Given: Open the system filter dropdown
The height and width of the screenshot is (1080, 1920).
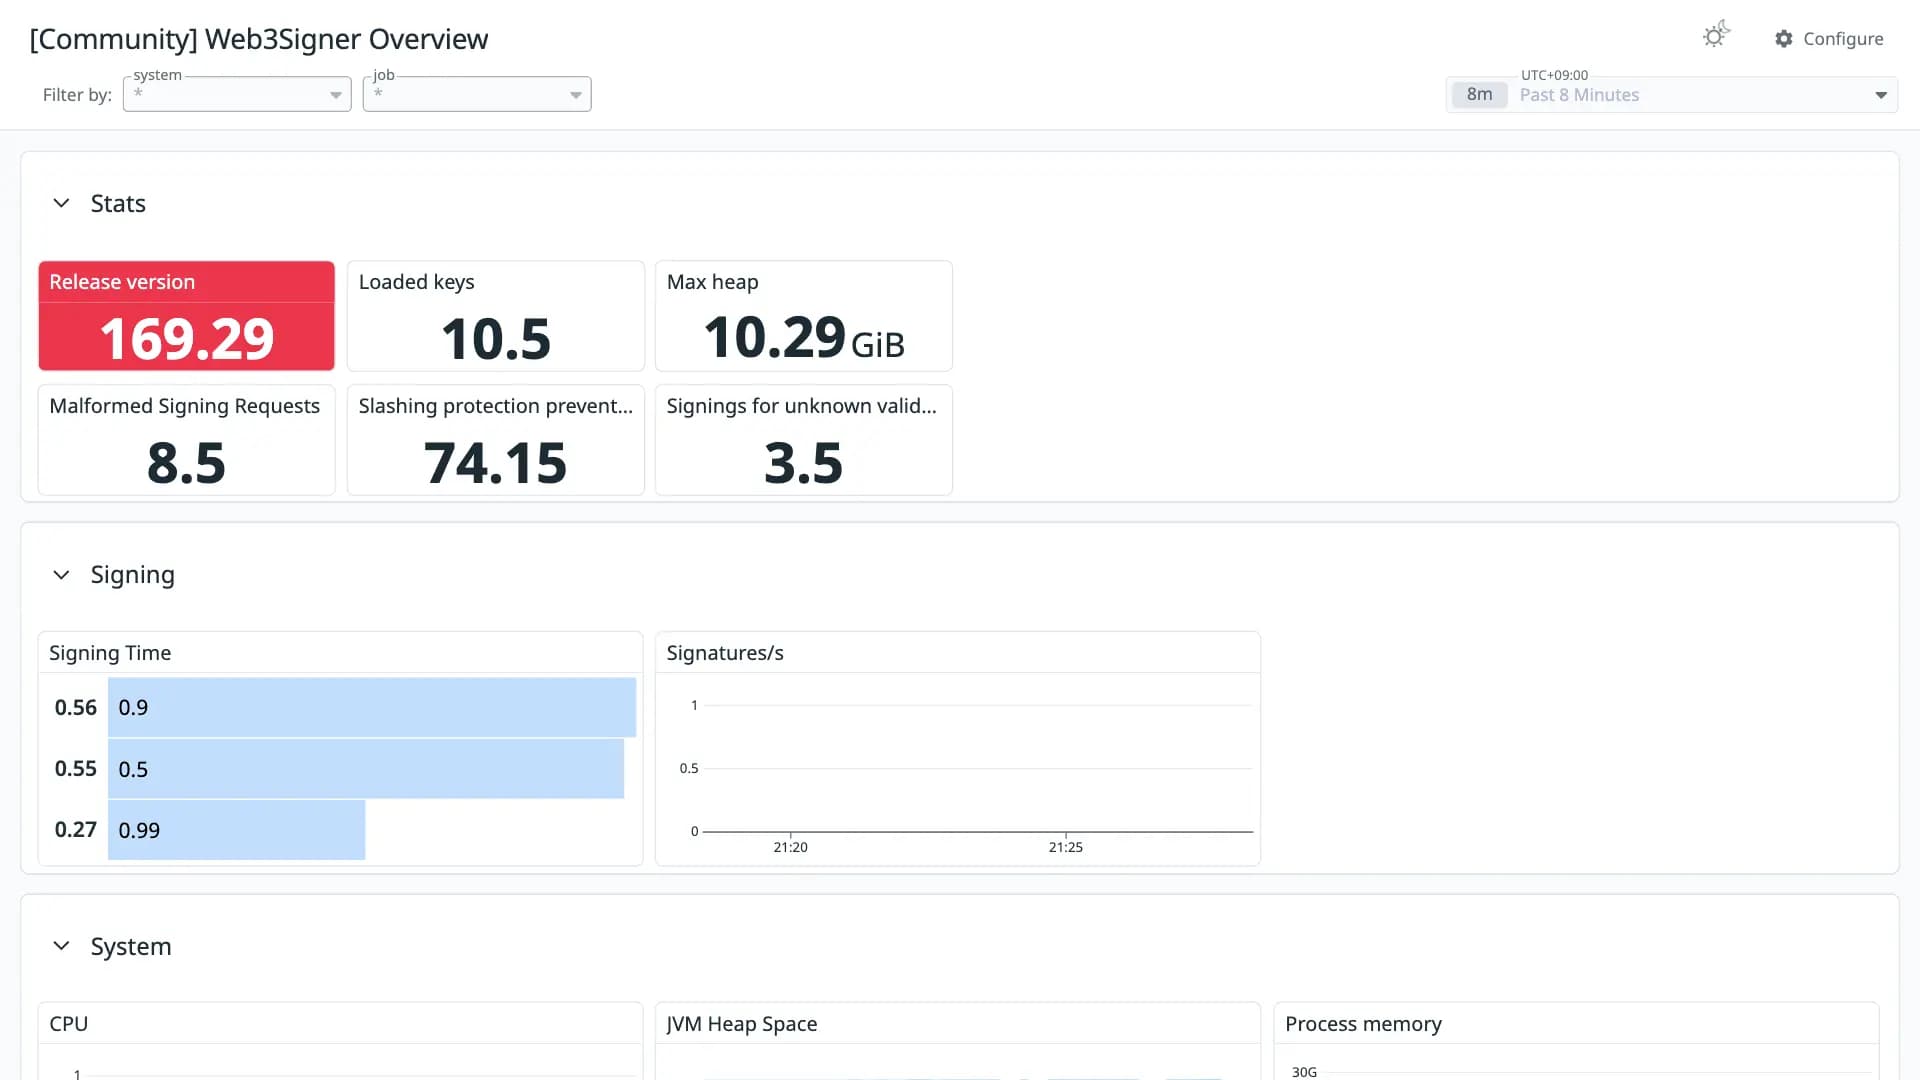Looking at the screenshot, I should 237,94.
